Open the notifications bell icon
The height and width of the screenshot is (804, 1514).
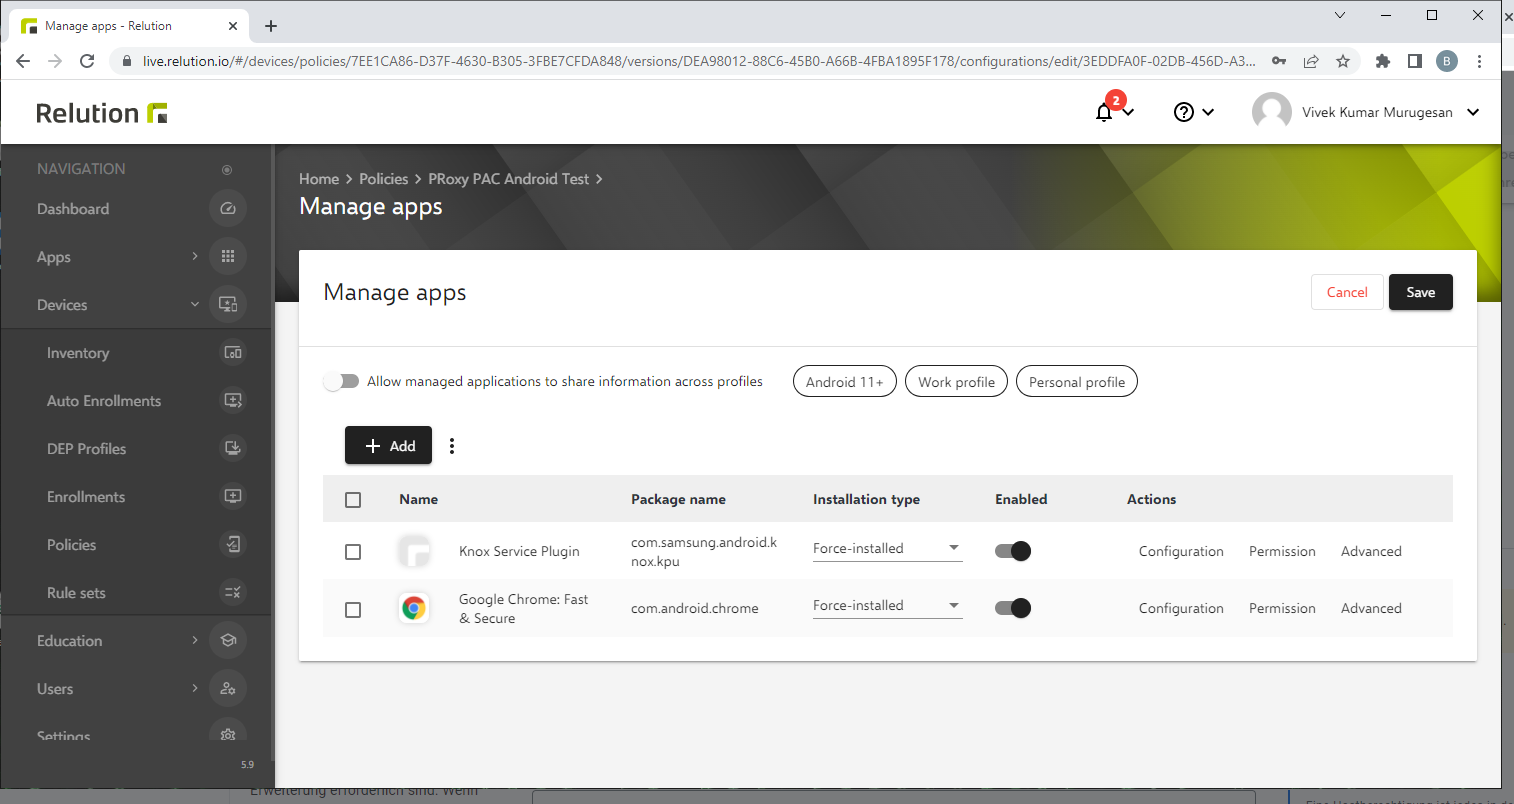1105,112
